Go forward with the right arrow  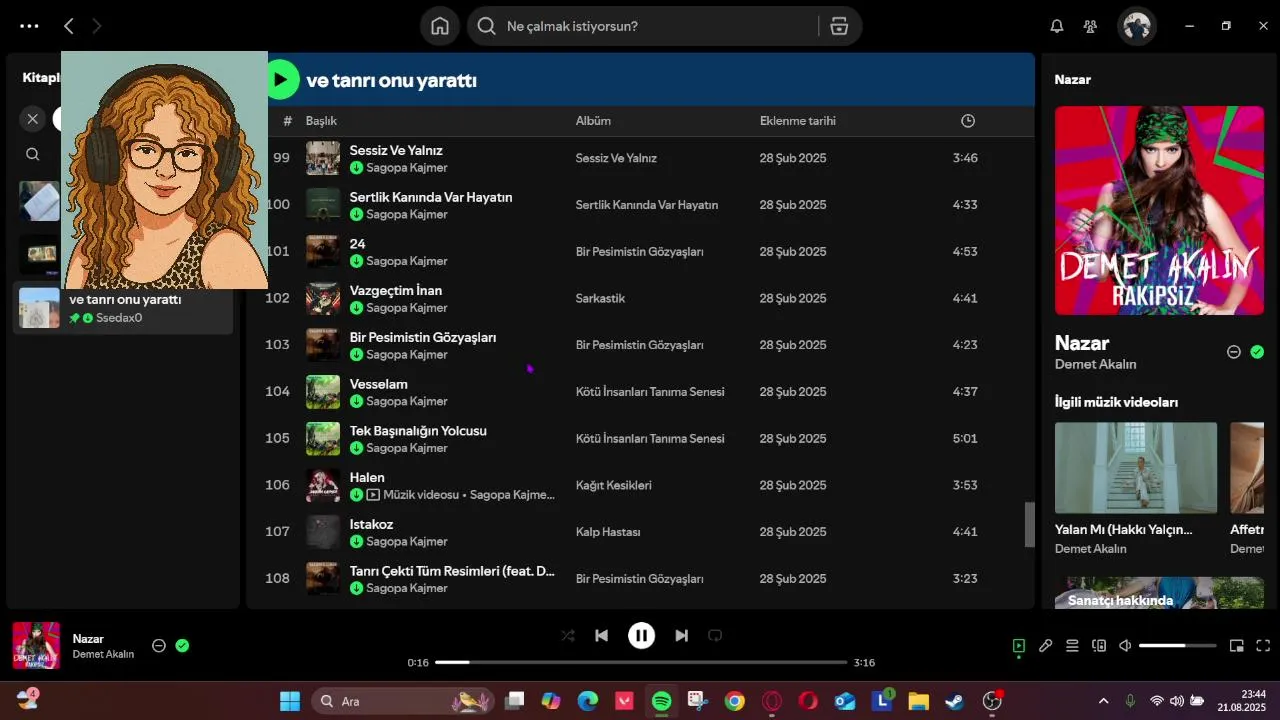tap(97, 26)
